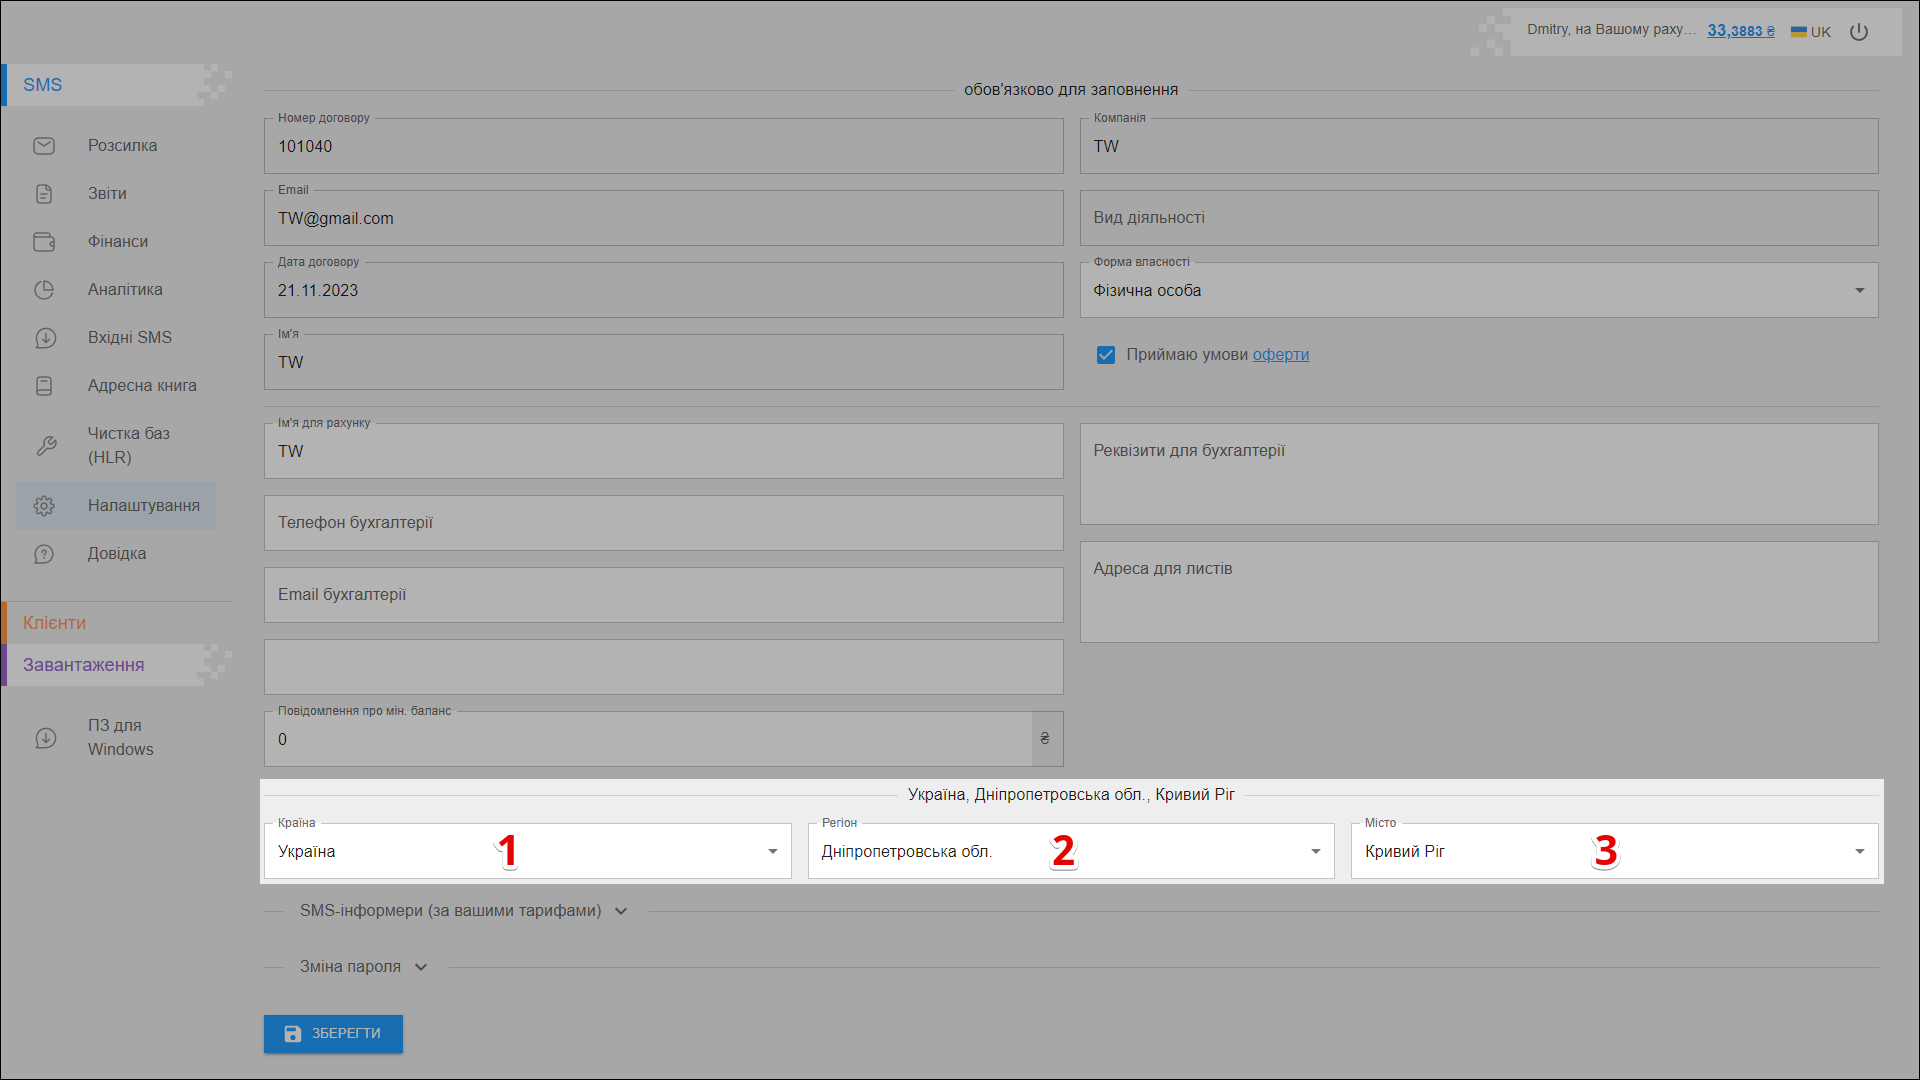The height and width of the screenshot is (1080, 1920).
Task: Click the Фінанси wallet icon
Action: coord(44,242)
